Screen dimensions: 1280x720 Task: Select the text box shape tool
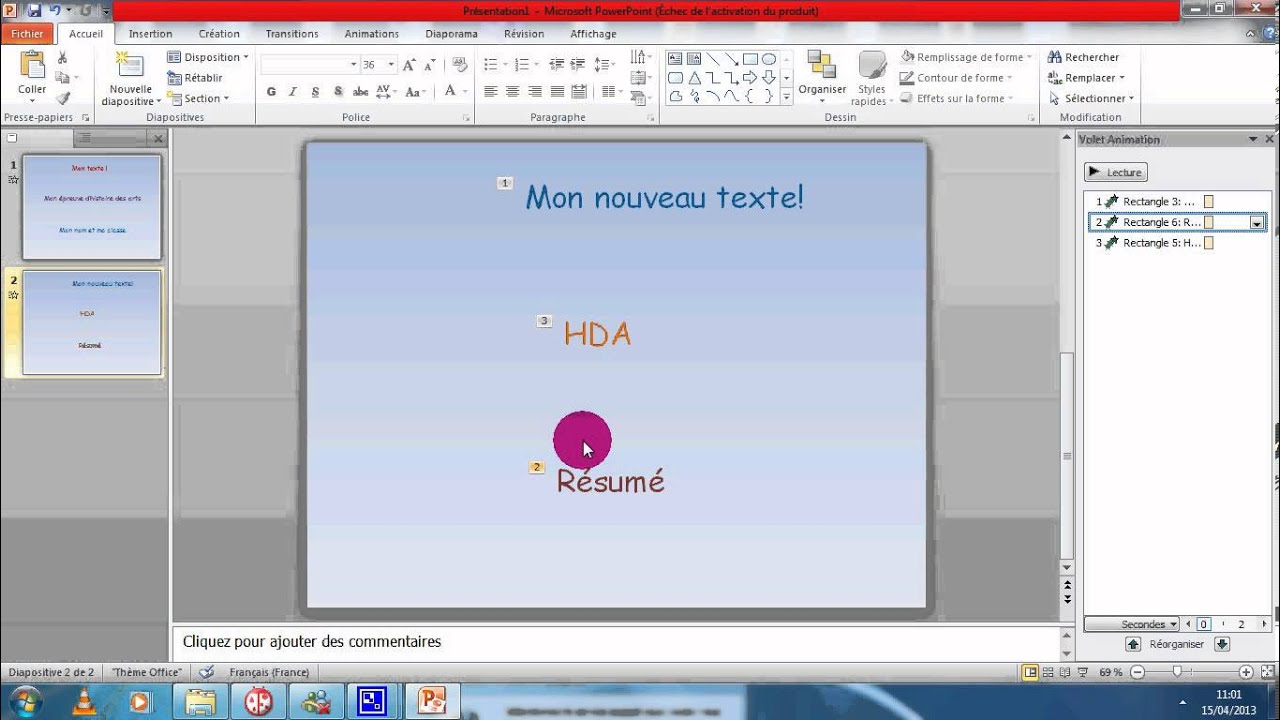click(x=675, y=59)
